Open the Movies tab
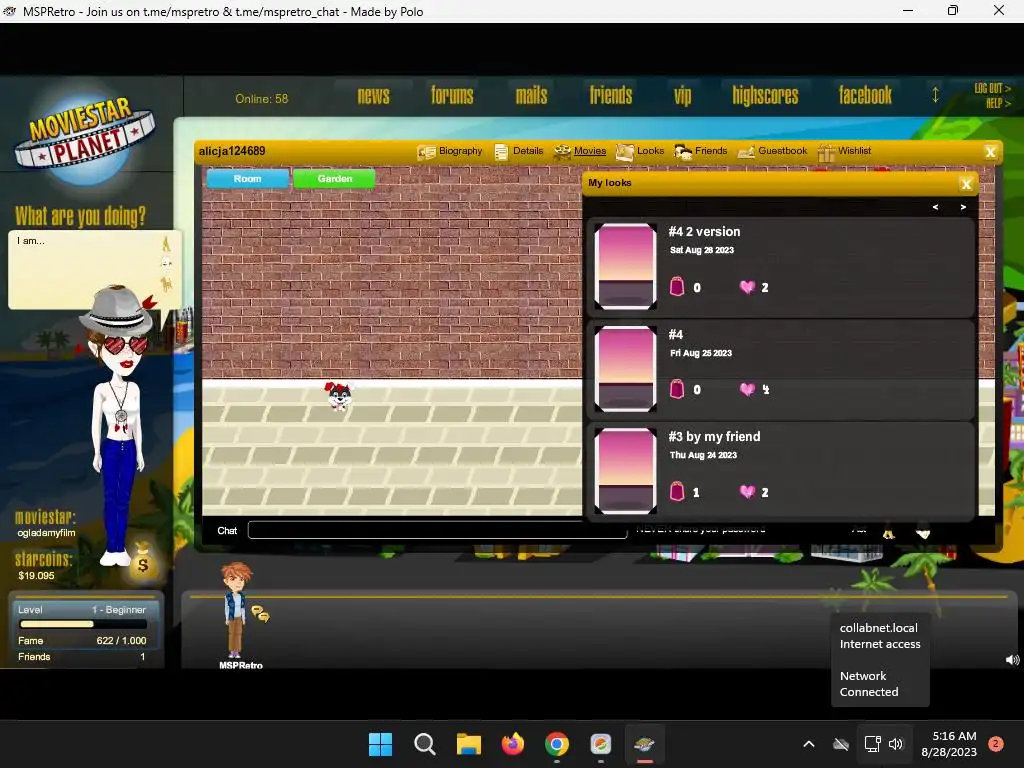Screen dimensions: 1024x768 (580, 152)
